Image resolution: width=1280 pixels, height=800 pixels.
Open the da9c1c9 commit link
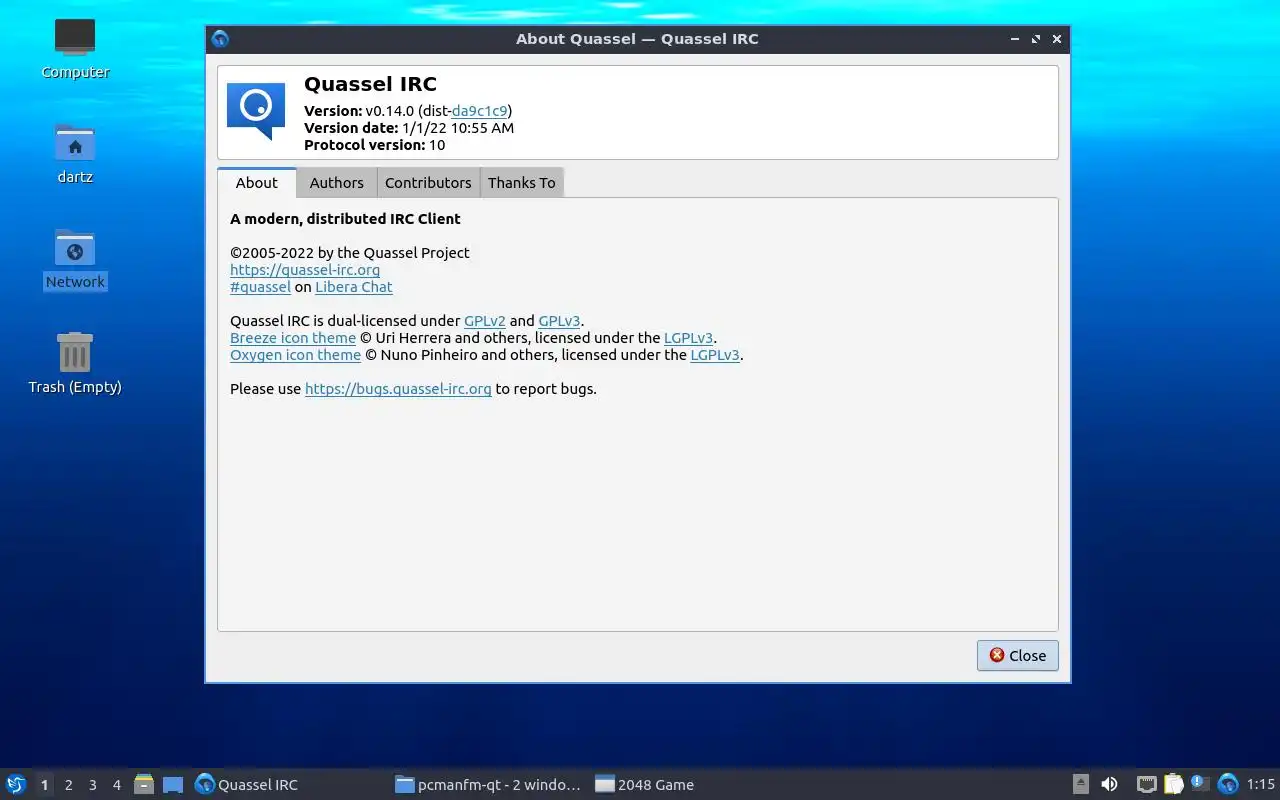[479, 111]
